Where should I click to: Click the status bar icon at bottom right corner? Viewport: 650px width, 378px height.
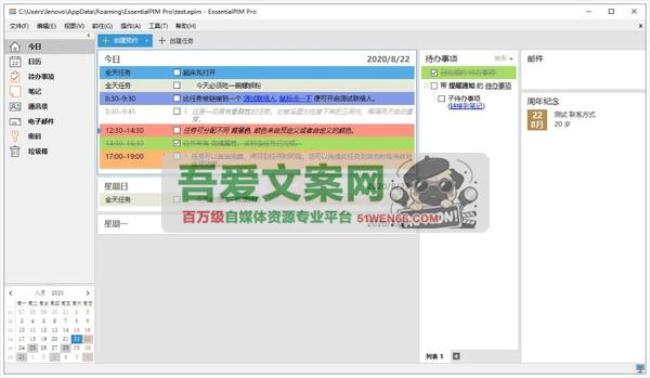click(641, 368)
